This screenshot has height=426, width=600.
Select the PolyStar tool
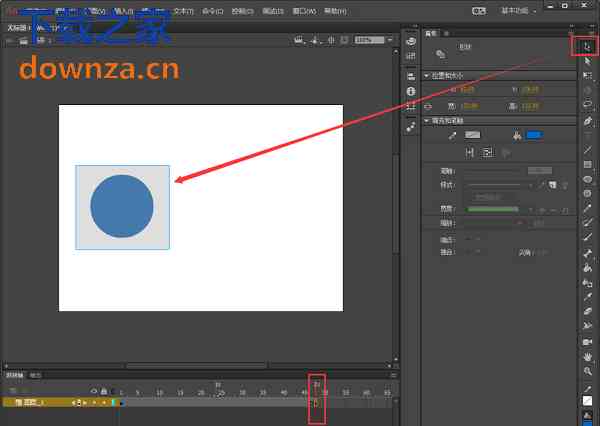tap(587, 194)
